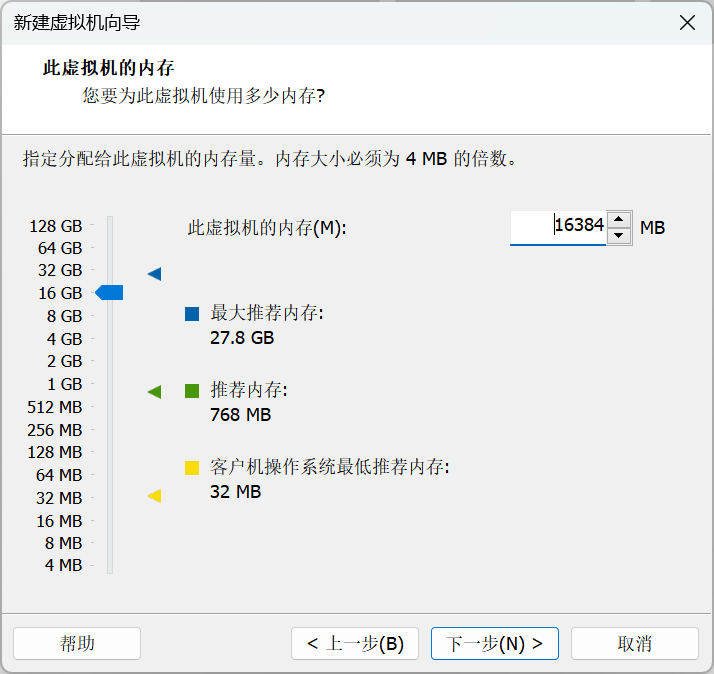Image resolution: width=714 pixels, height=674 pixels.
Task: Click the 16 GB scale label
Action: [x=60, y=293]
